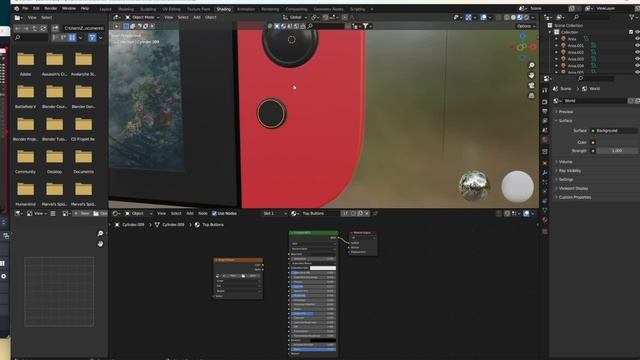
Task: Click the Blender logo menu icon
Action: [x=16, y=9]
